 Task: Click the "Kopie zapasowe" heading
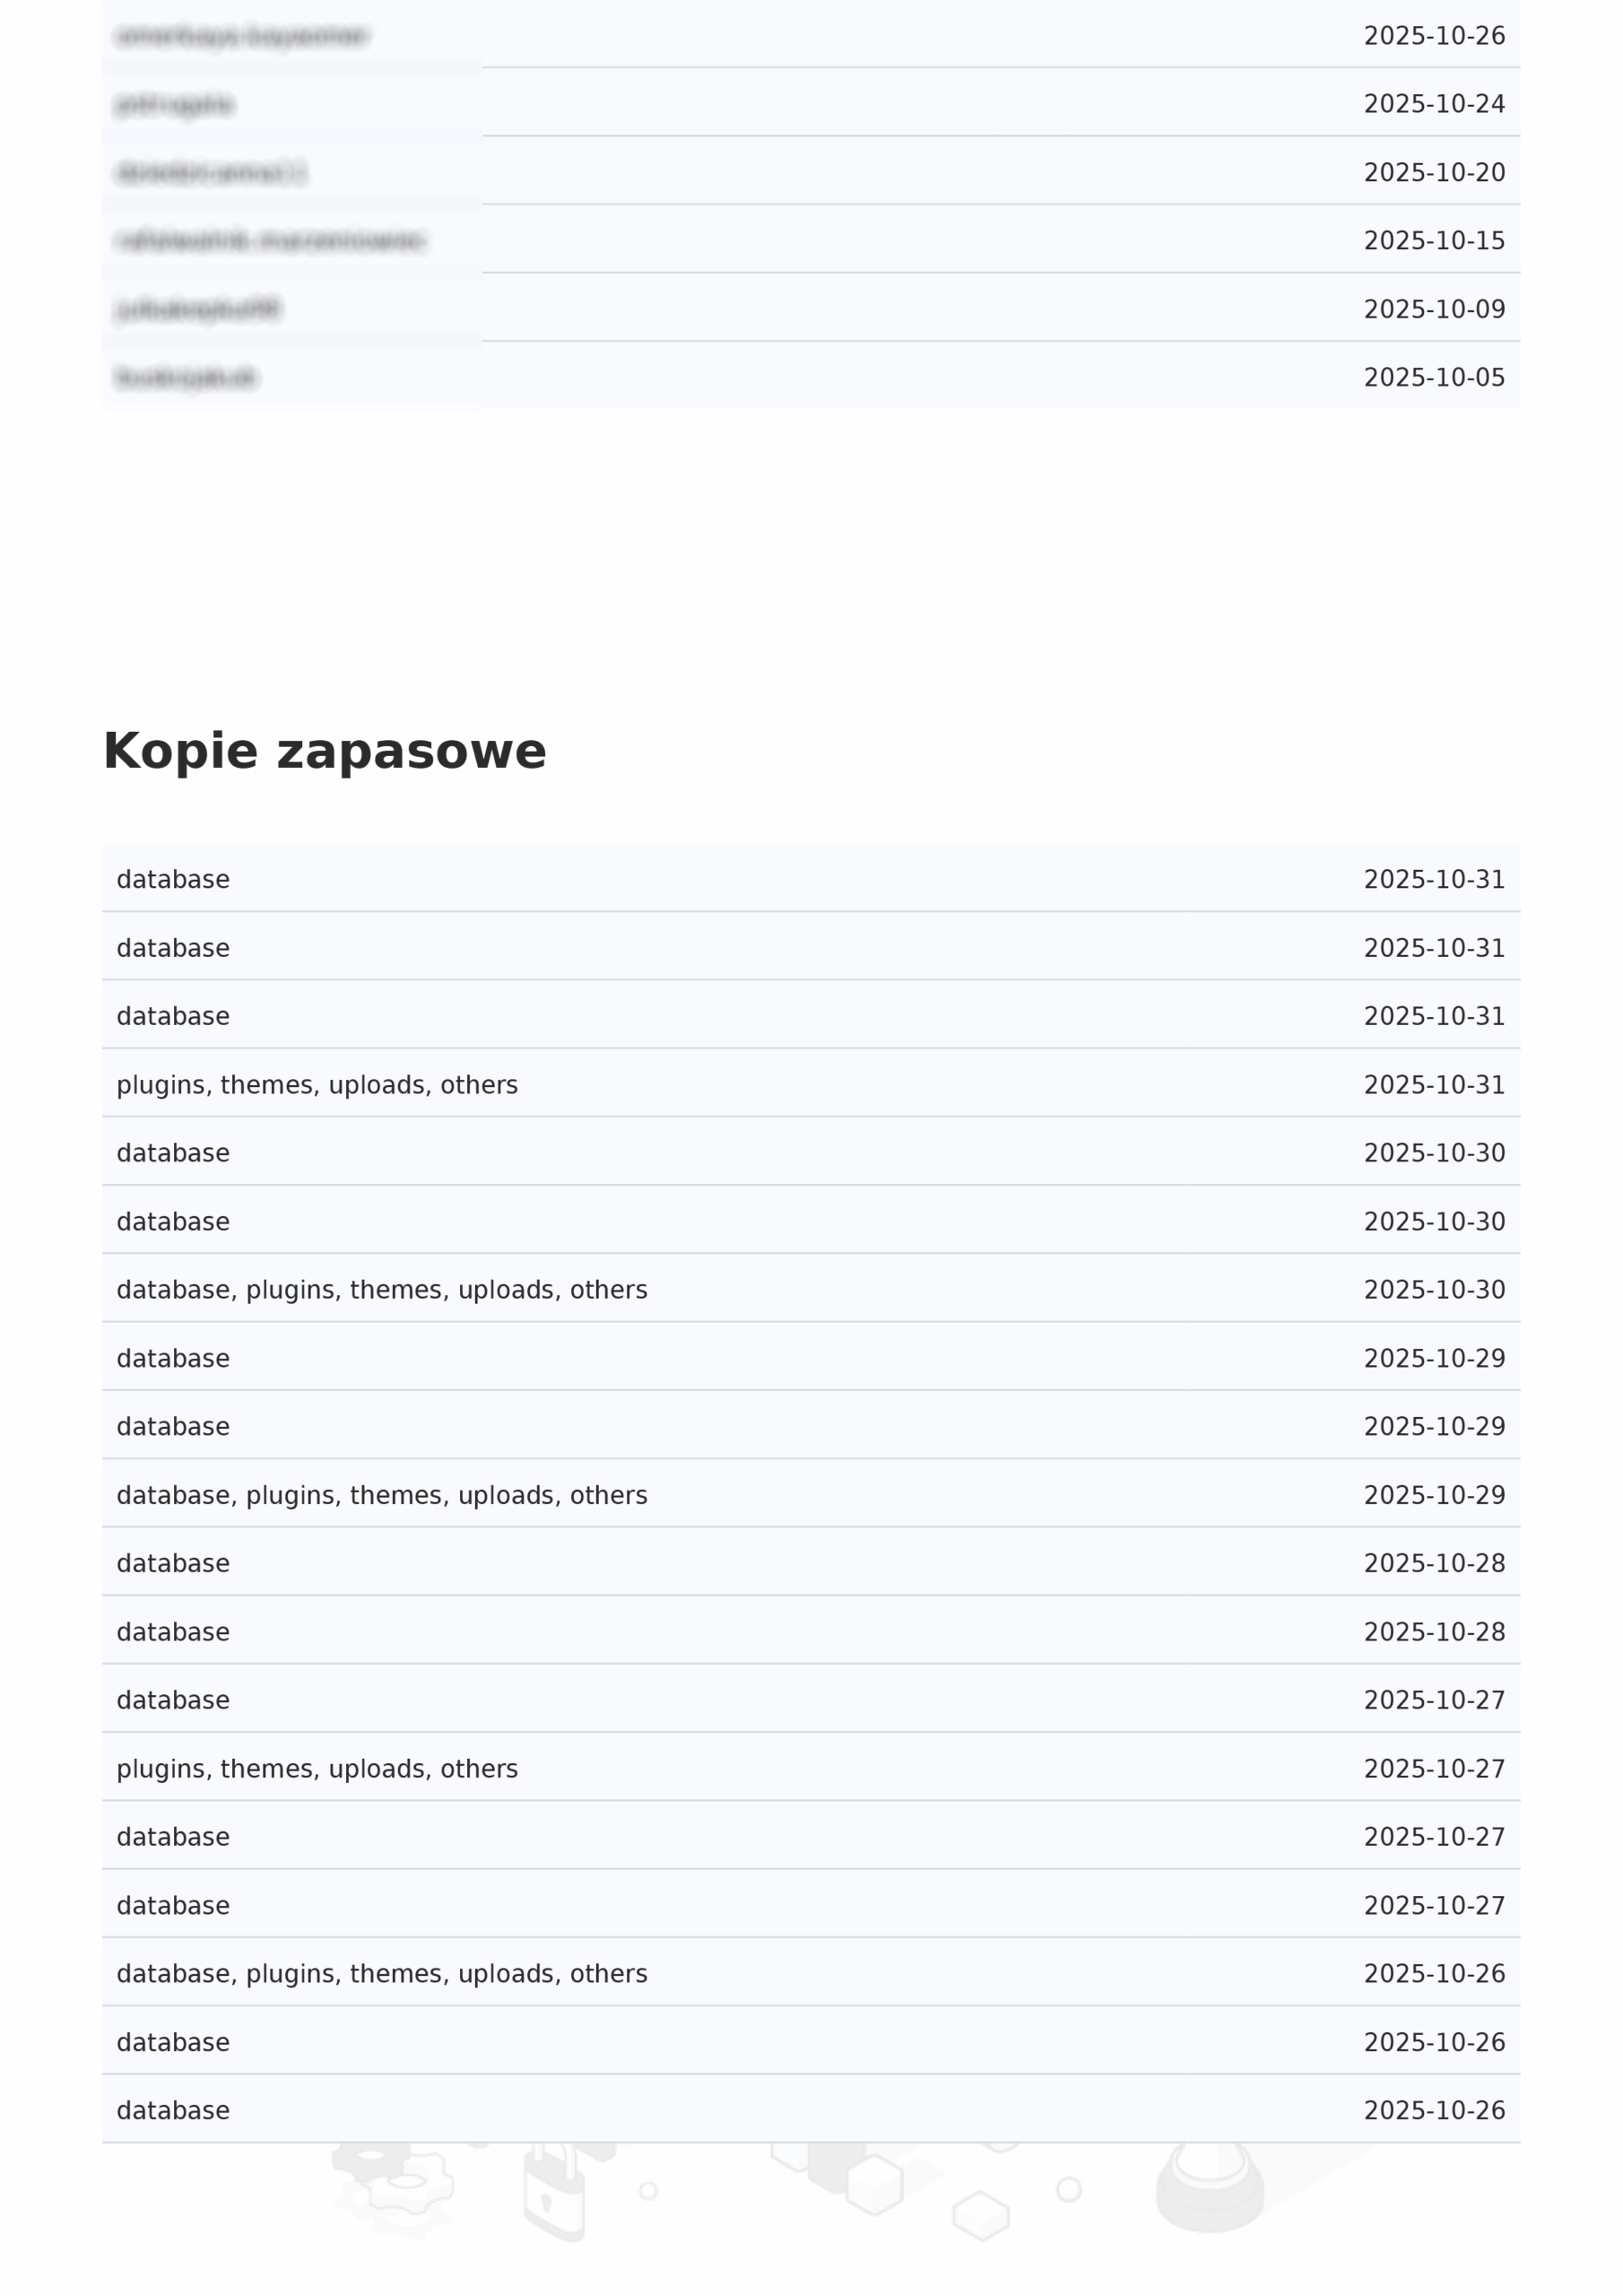[x=324, y=751]
